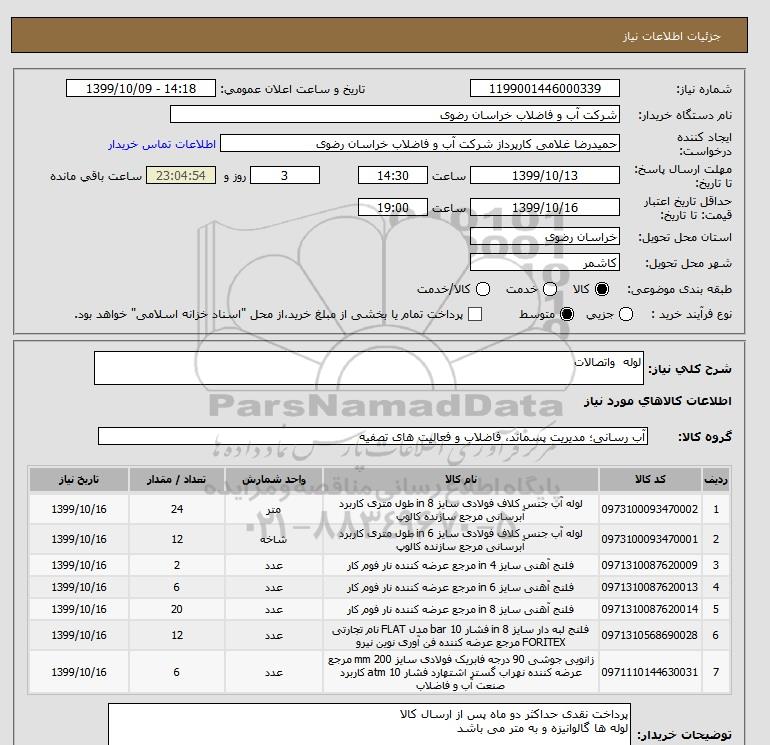Select product code 0973100093470002
The width and height of the screenshot is (770, 745).
click(x=650, y=509)
